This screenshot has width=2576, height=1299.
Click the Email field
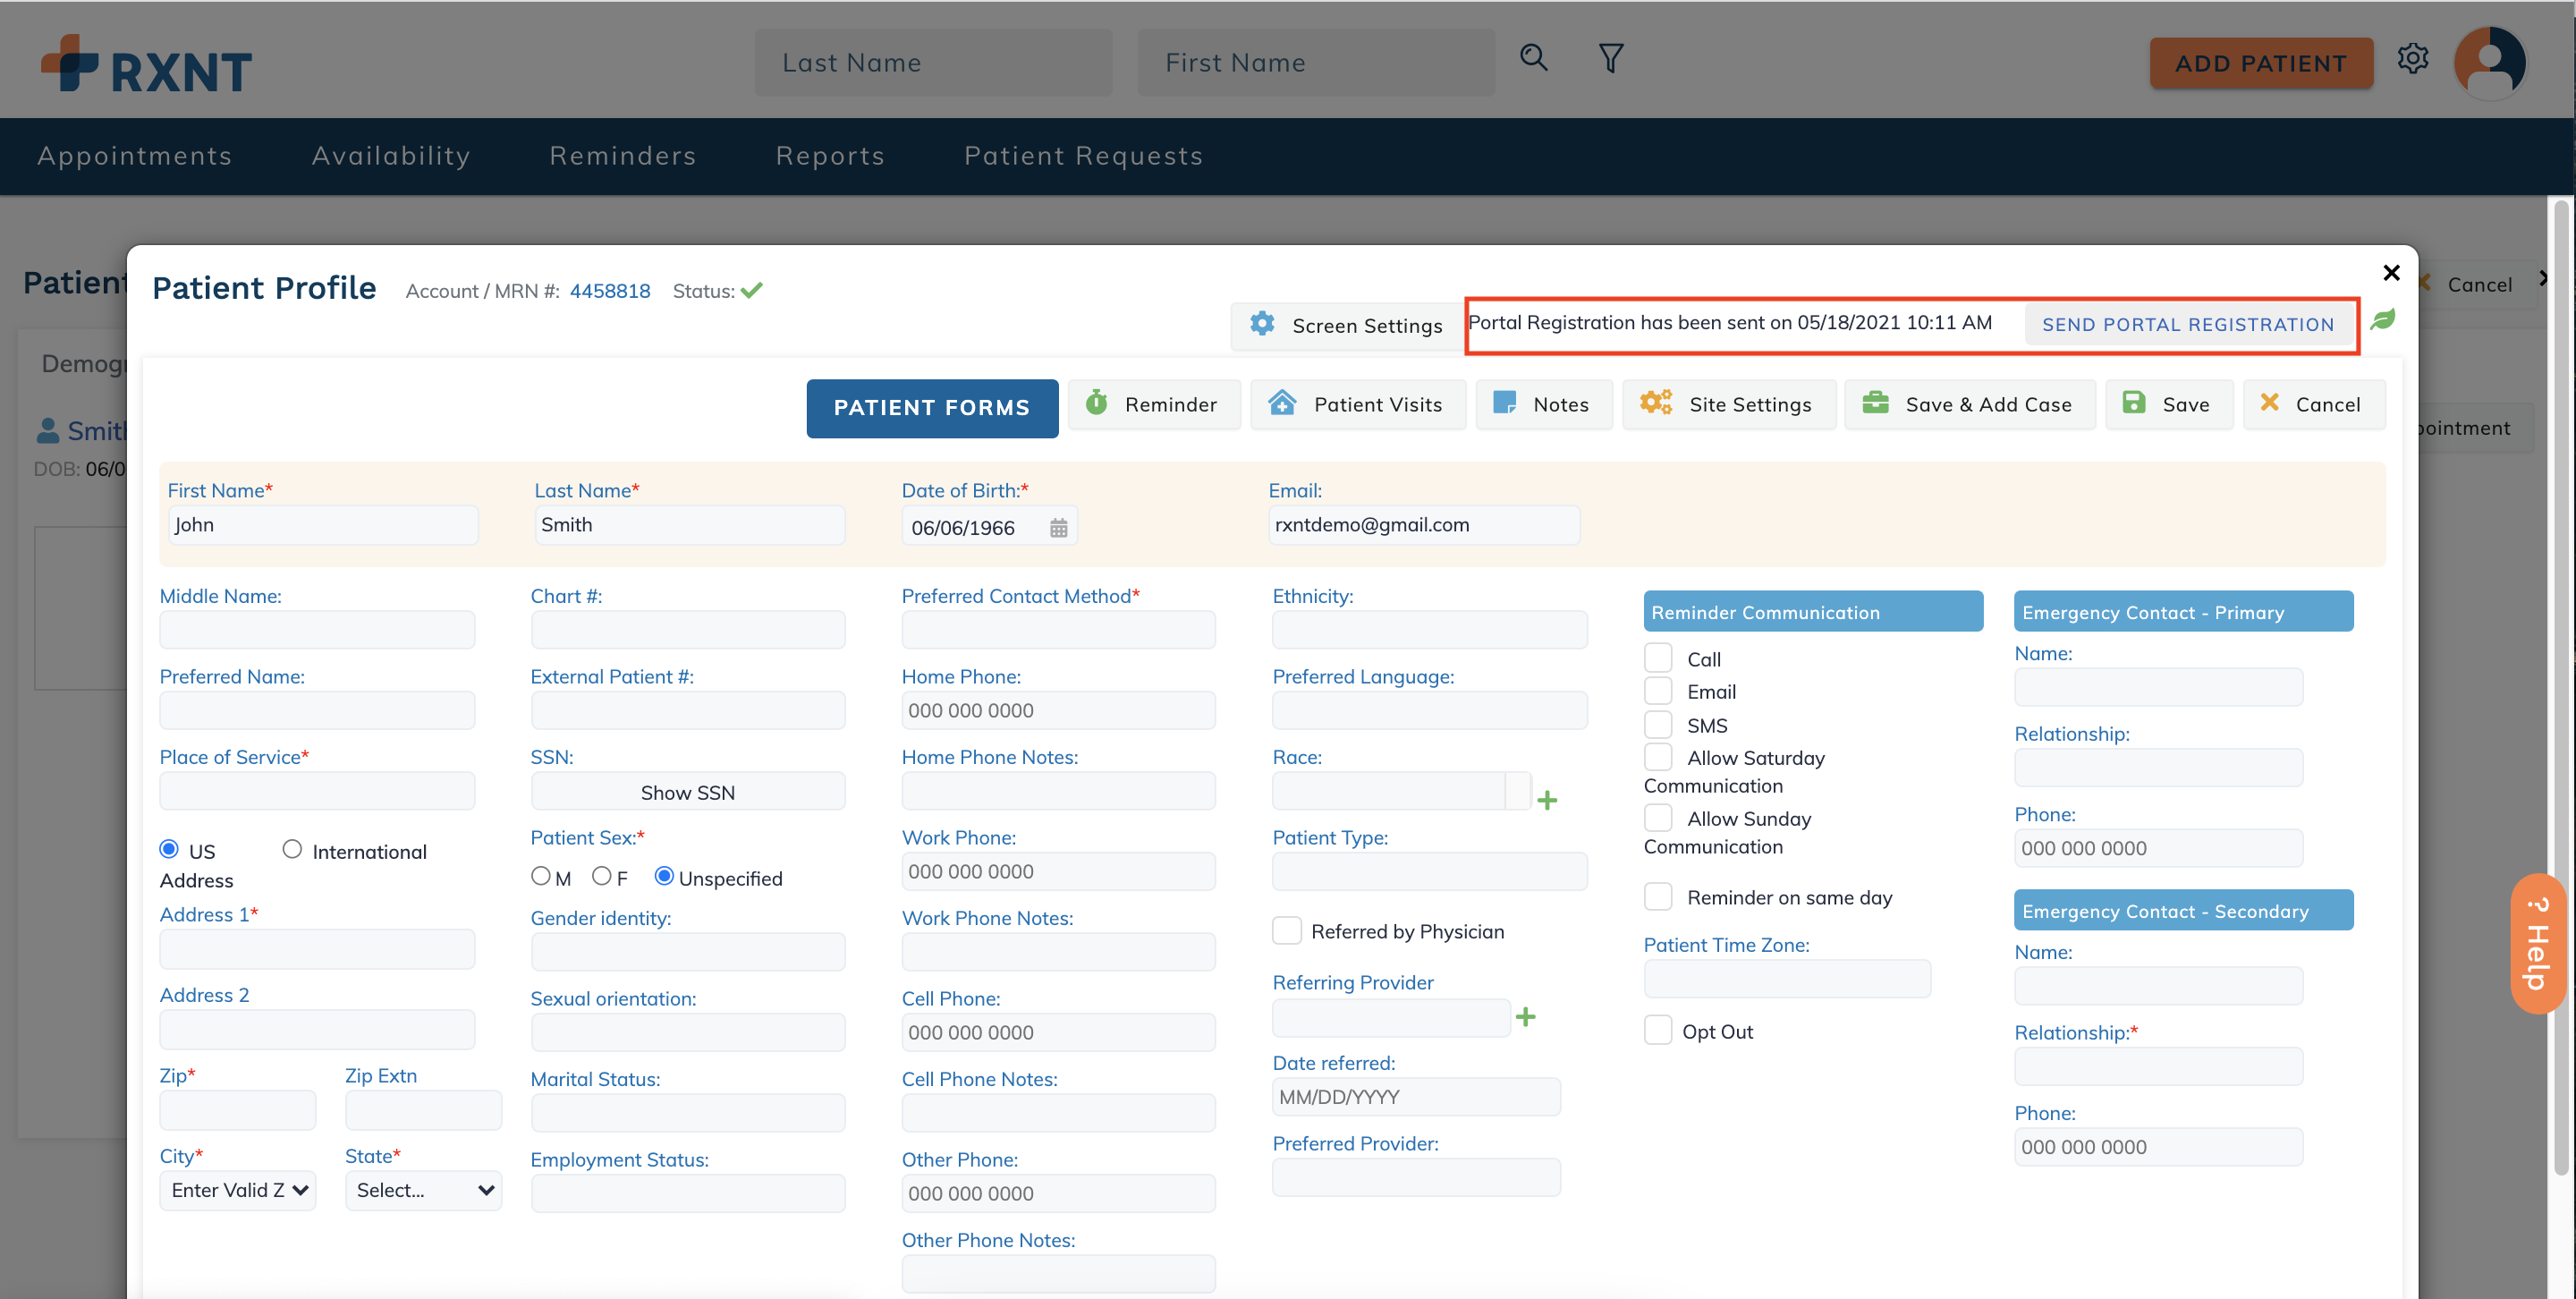(1423, 525)
